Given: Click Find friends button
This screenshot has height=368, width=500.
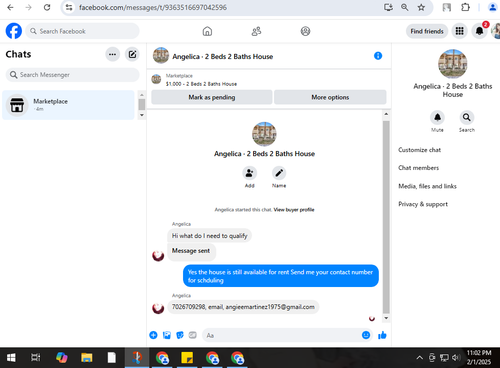Looking at the screenshot, I should (x=427, y=31).
